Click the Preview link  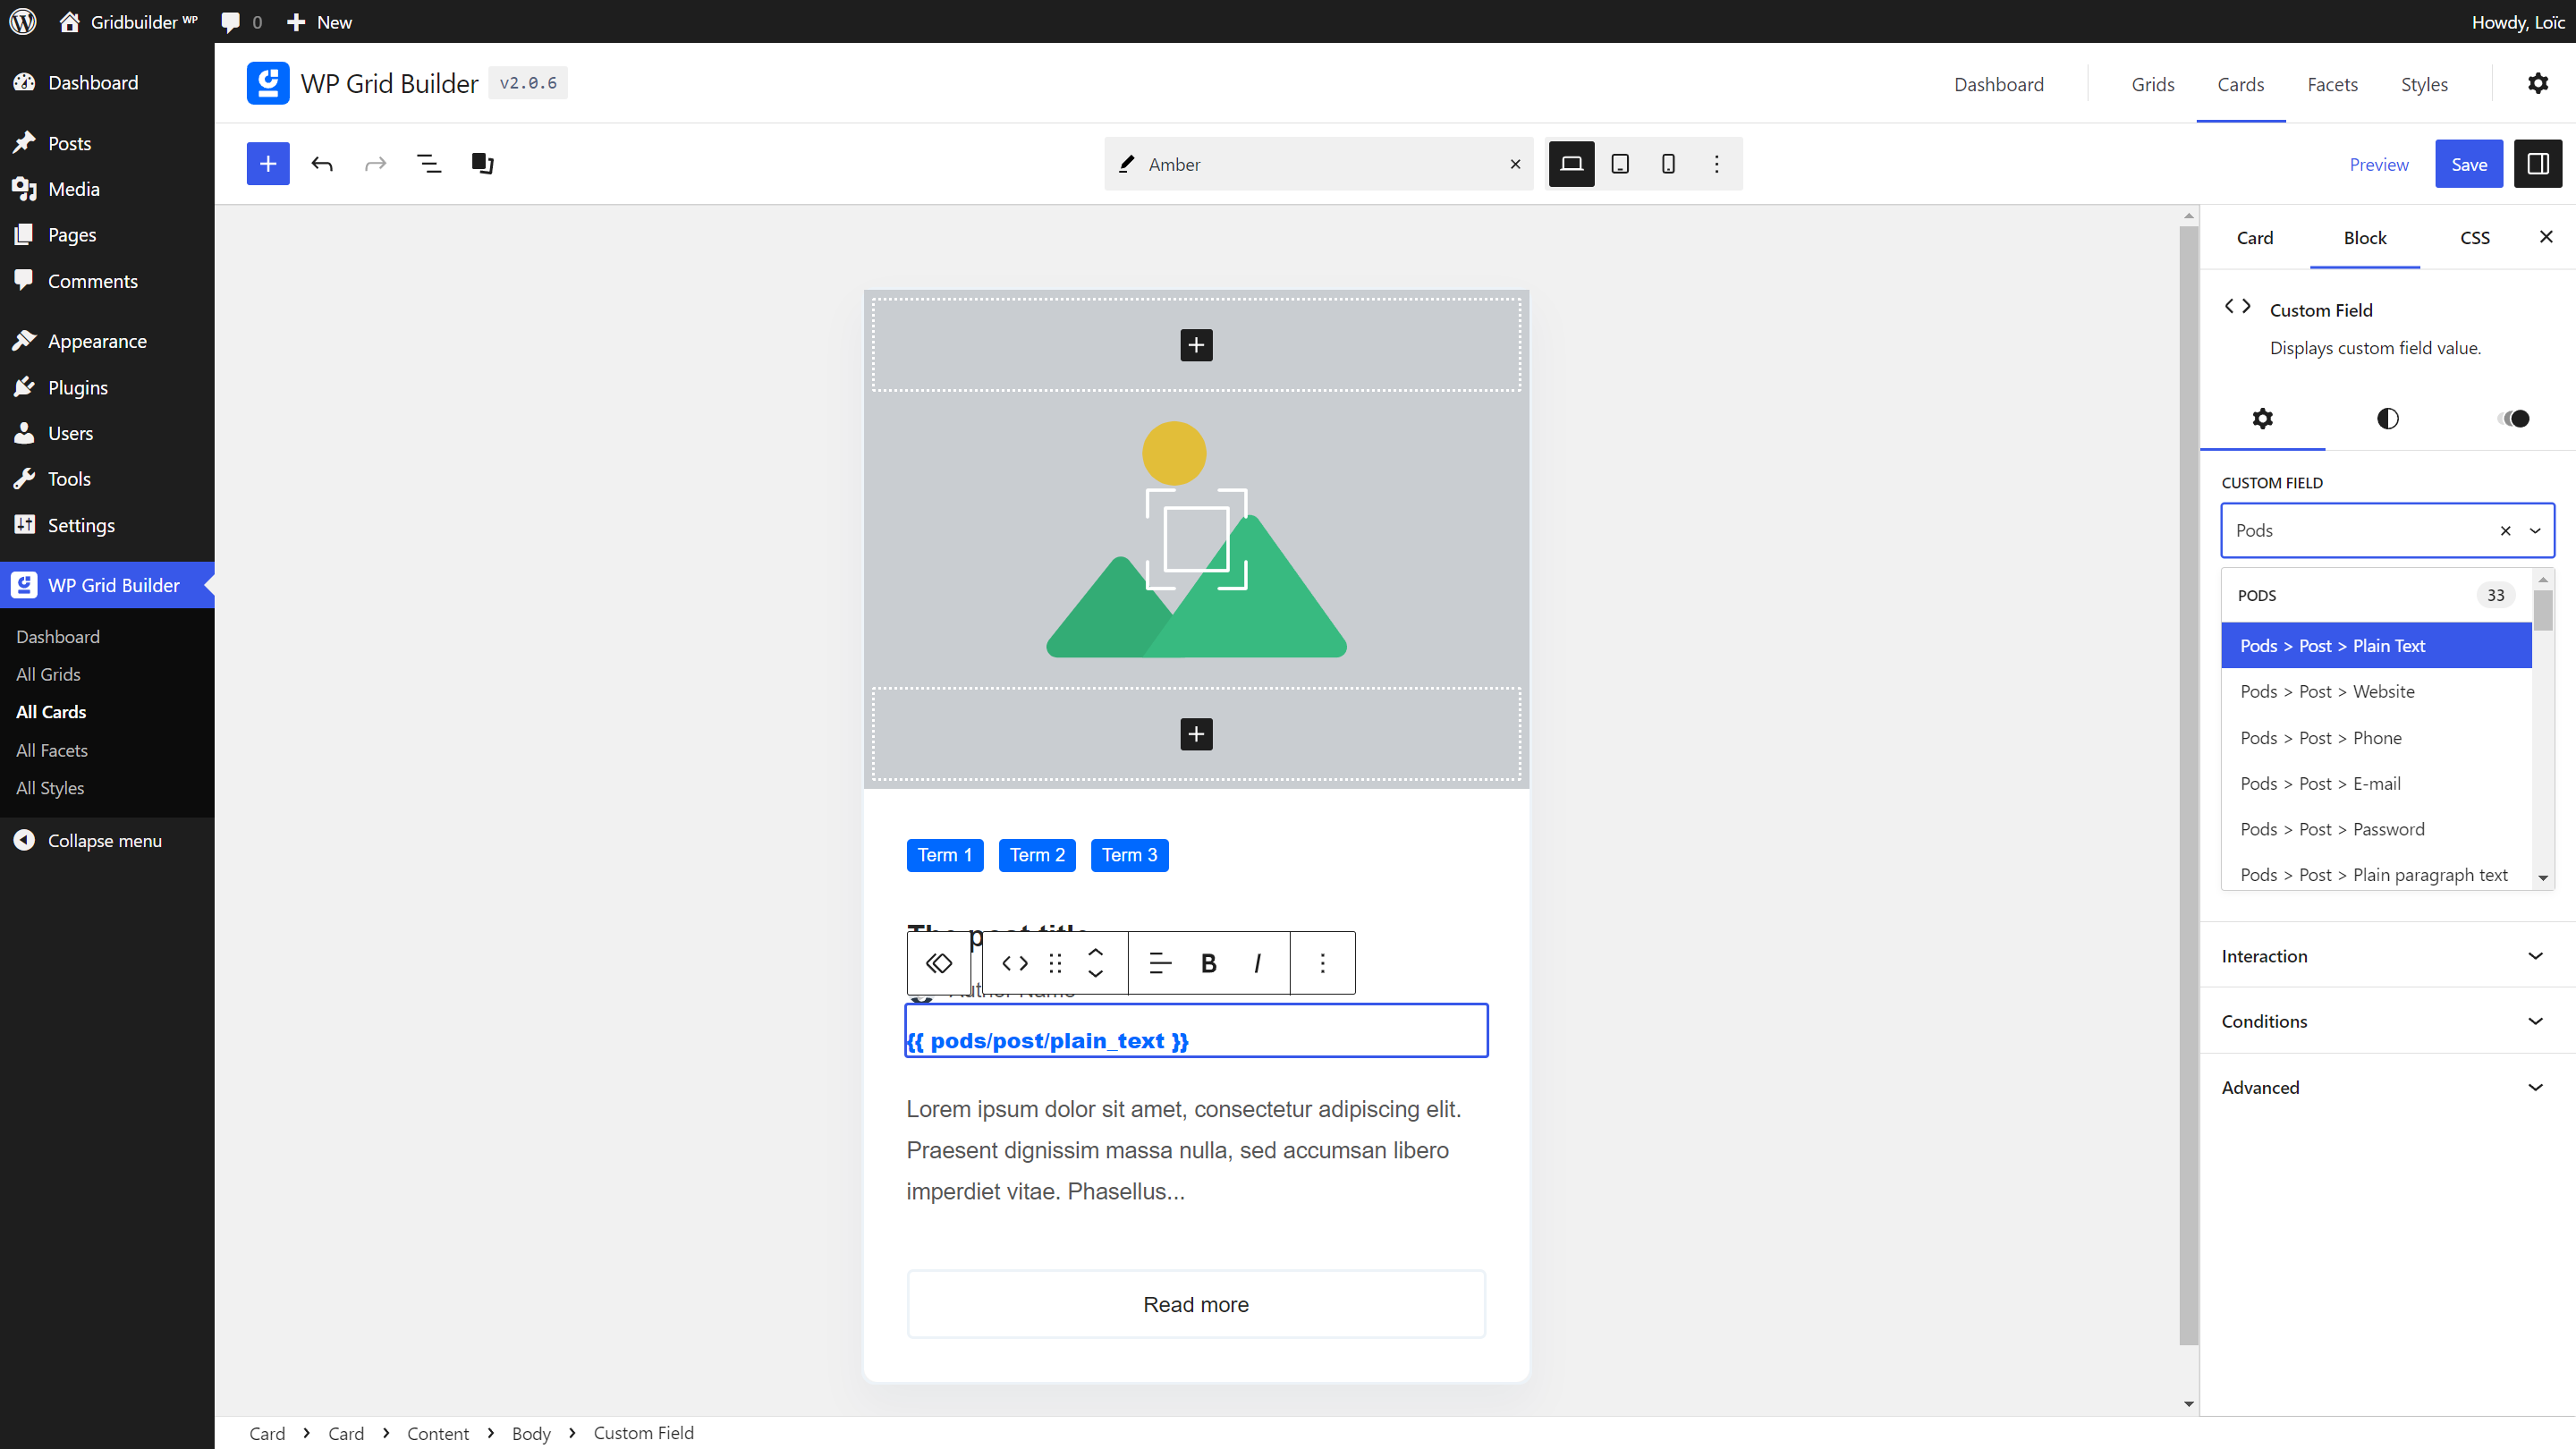[2379, 163]
